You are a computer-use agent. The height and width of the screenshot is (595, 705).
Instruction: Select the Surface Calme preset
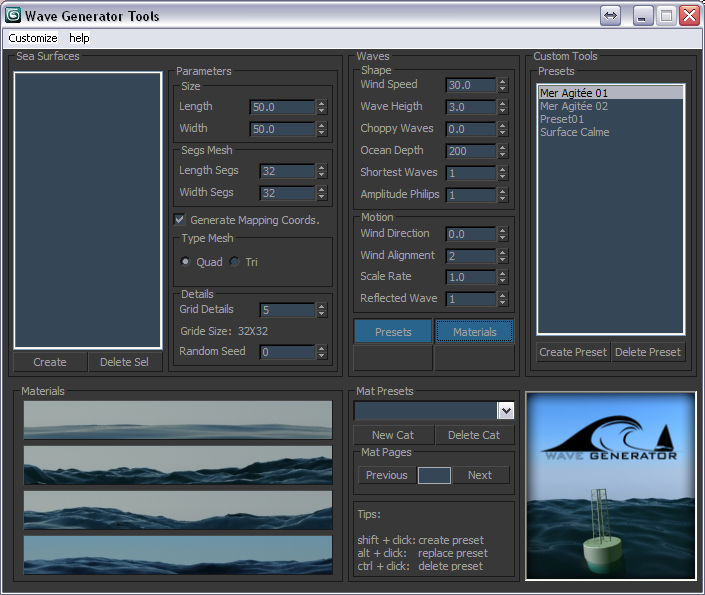pyautogui.click(x=611, y=132)
